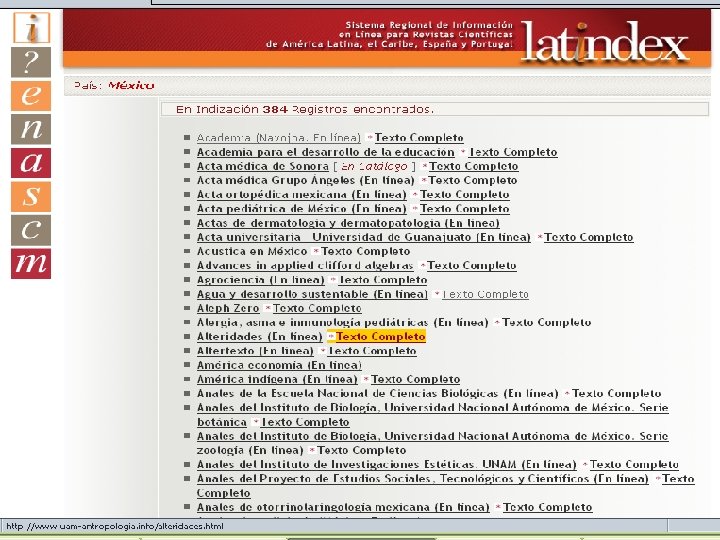Select the 'n' sidebar tile
This screenshot has width=720, height=540.
click(31, 129)
